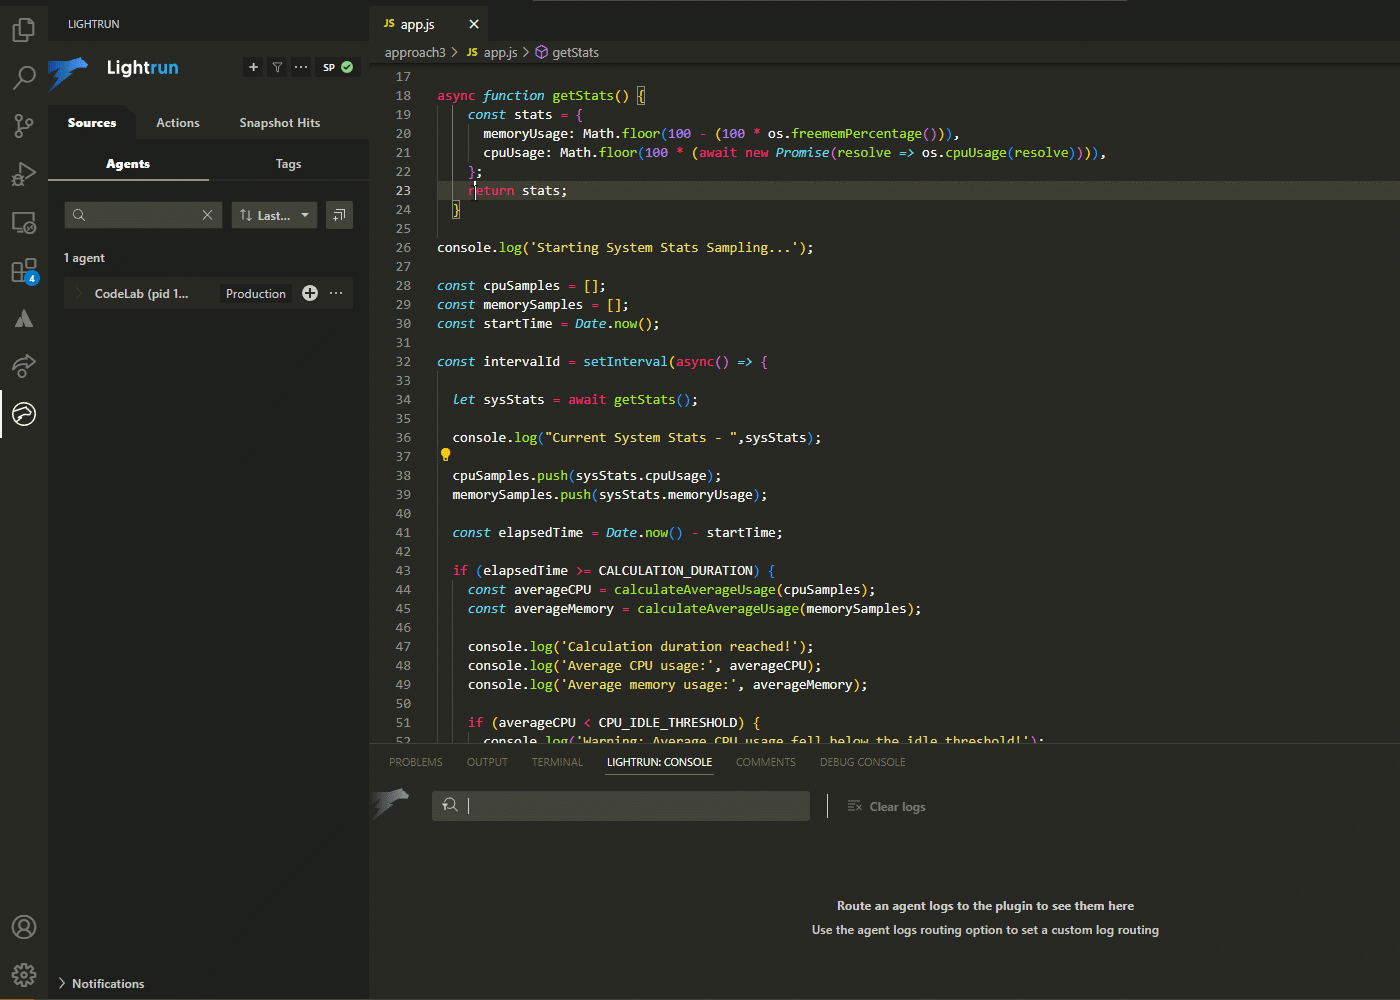Open Source Control view
Viewport: 1400px width, 1000px height.
pos(23,125)
